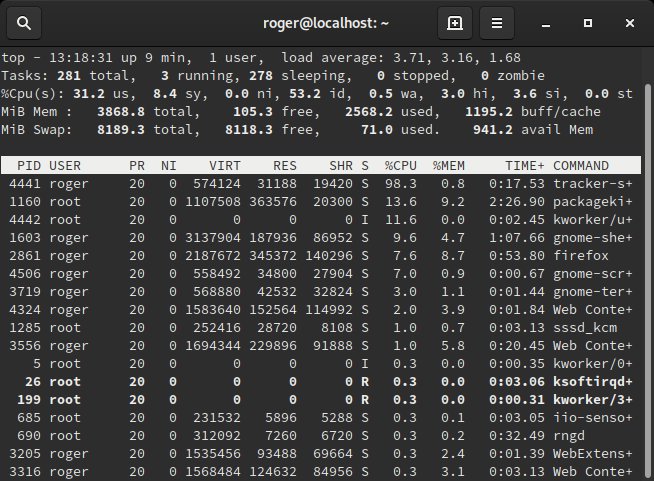Select the tracker-s+ process command
654x481 pixels.
coord(593,184)
